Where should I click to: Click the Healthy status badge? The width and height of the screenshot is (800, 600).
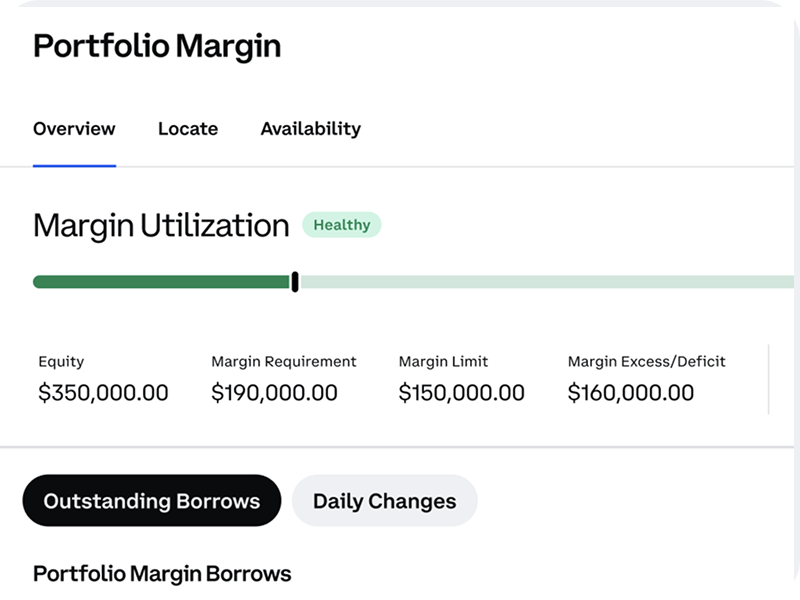pos(341,225)
